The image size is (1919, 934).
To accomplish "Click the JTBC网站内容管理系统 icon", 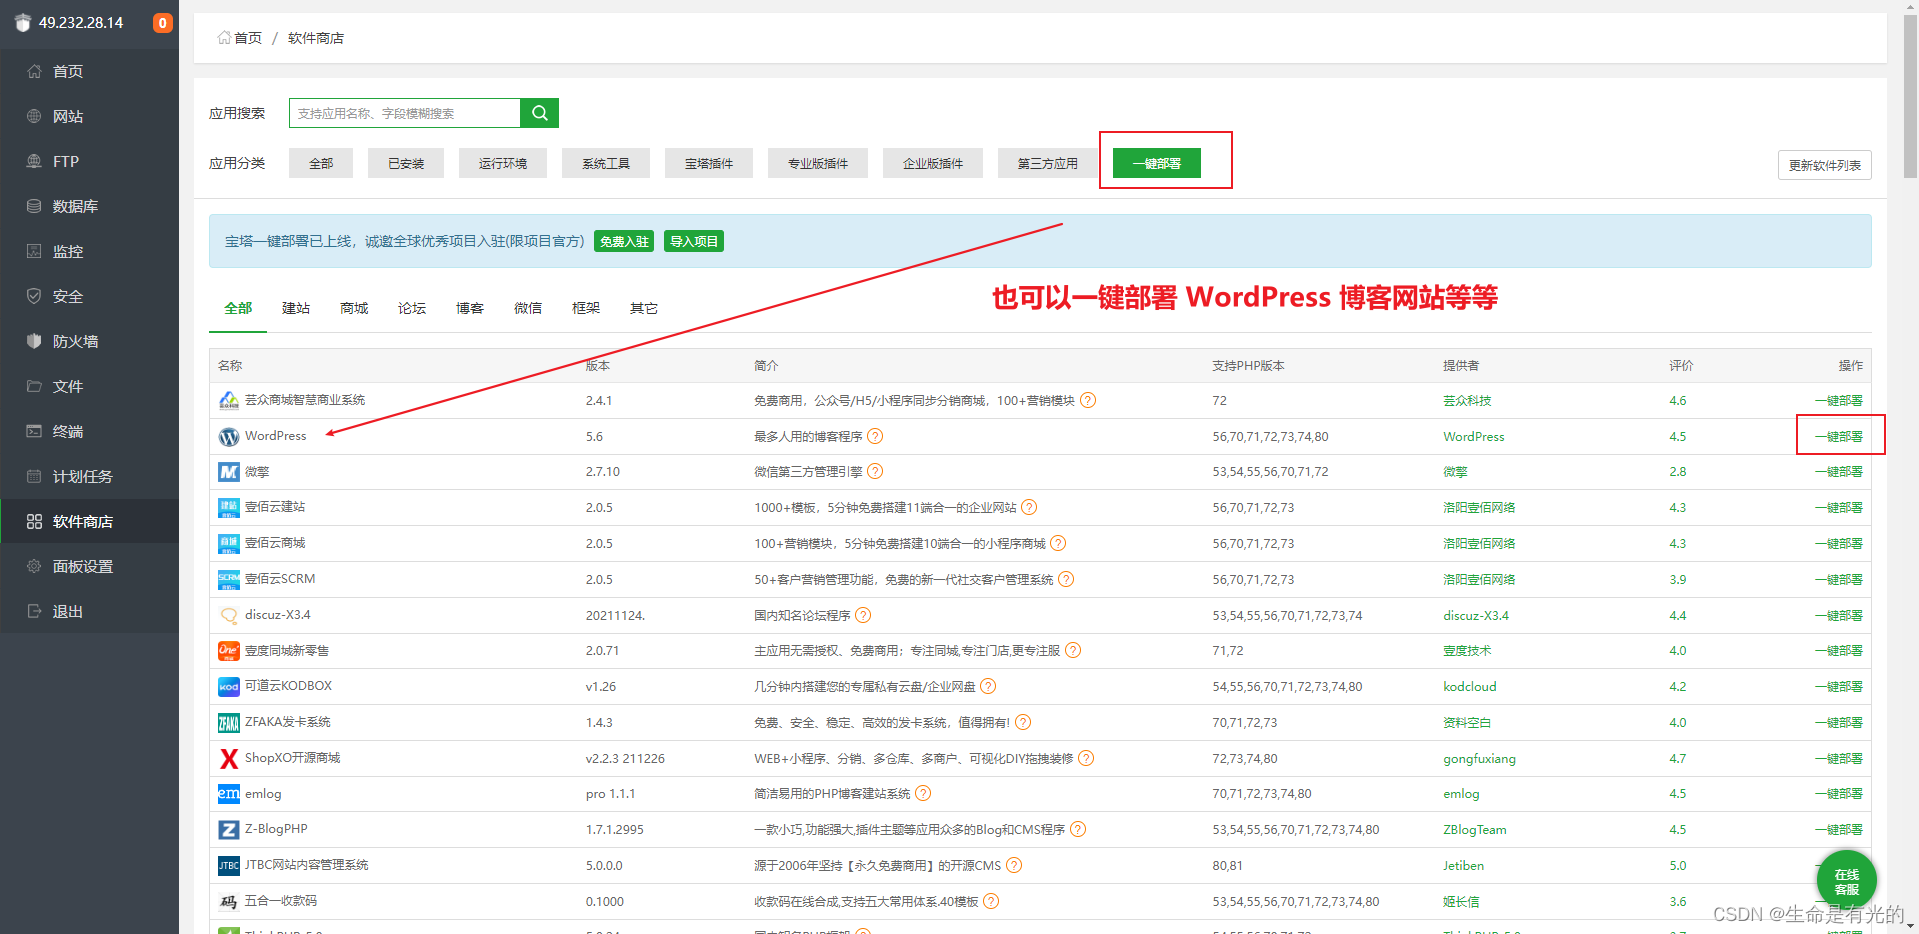I will point(229,866).
